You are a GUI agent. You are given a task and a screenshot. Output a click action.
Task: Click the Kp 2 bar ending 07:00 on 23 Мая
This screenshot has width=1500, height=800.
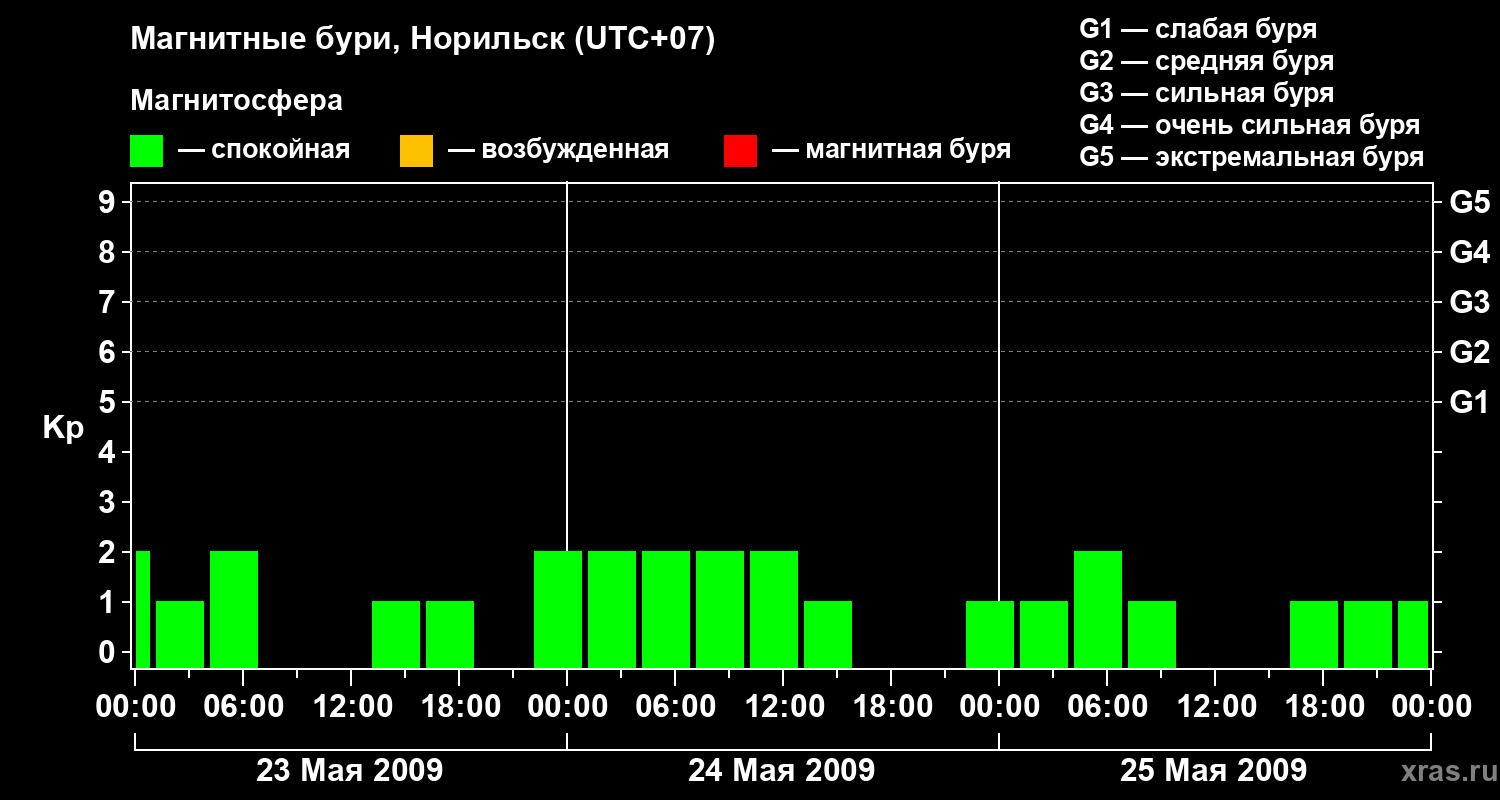point(234,609)
